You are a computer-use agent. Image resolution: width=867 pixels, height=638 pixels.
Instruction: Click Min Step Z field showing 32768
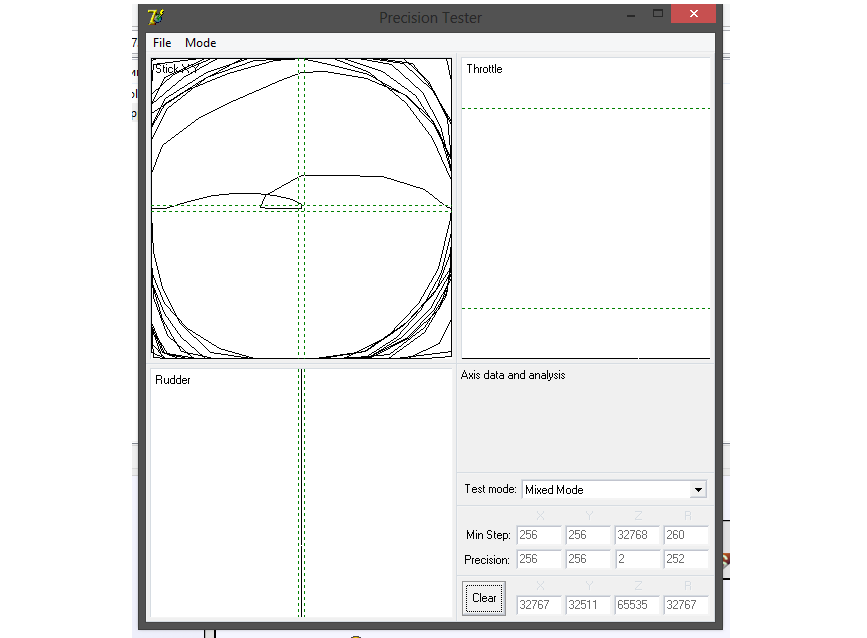[637, 536]
